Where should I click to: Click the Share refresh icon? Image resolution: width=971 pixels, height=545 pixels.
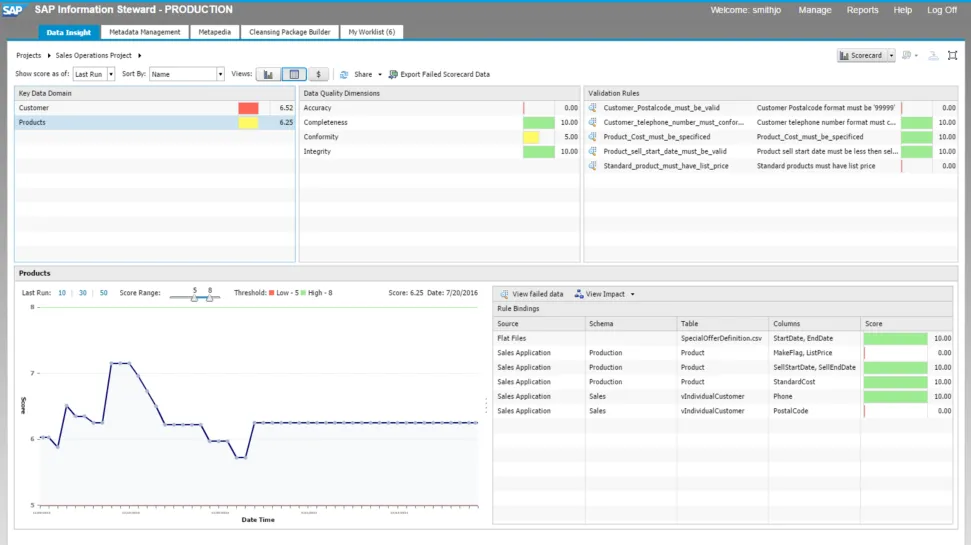click(x=344, y=74)
